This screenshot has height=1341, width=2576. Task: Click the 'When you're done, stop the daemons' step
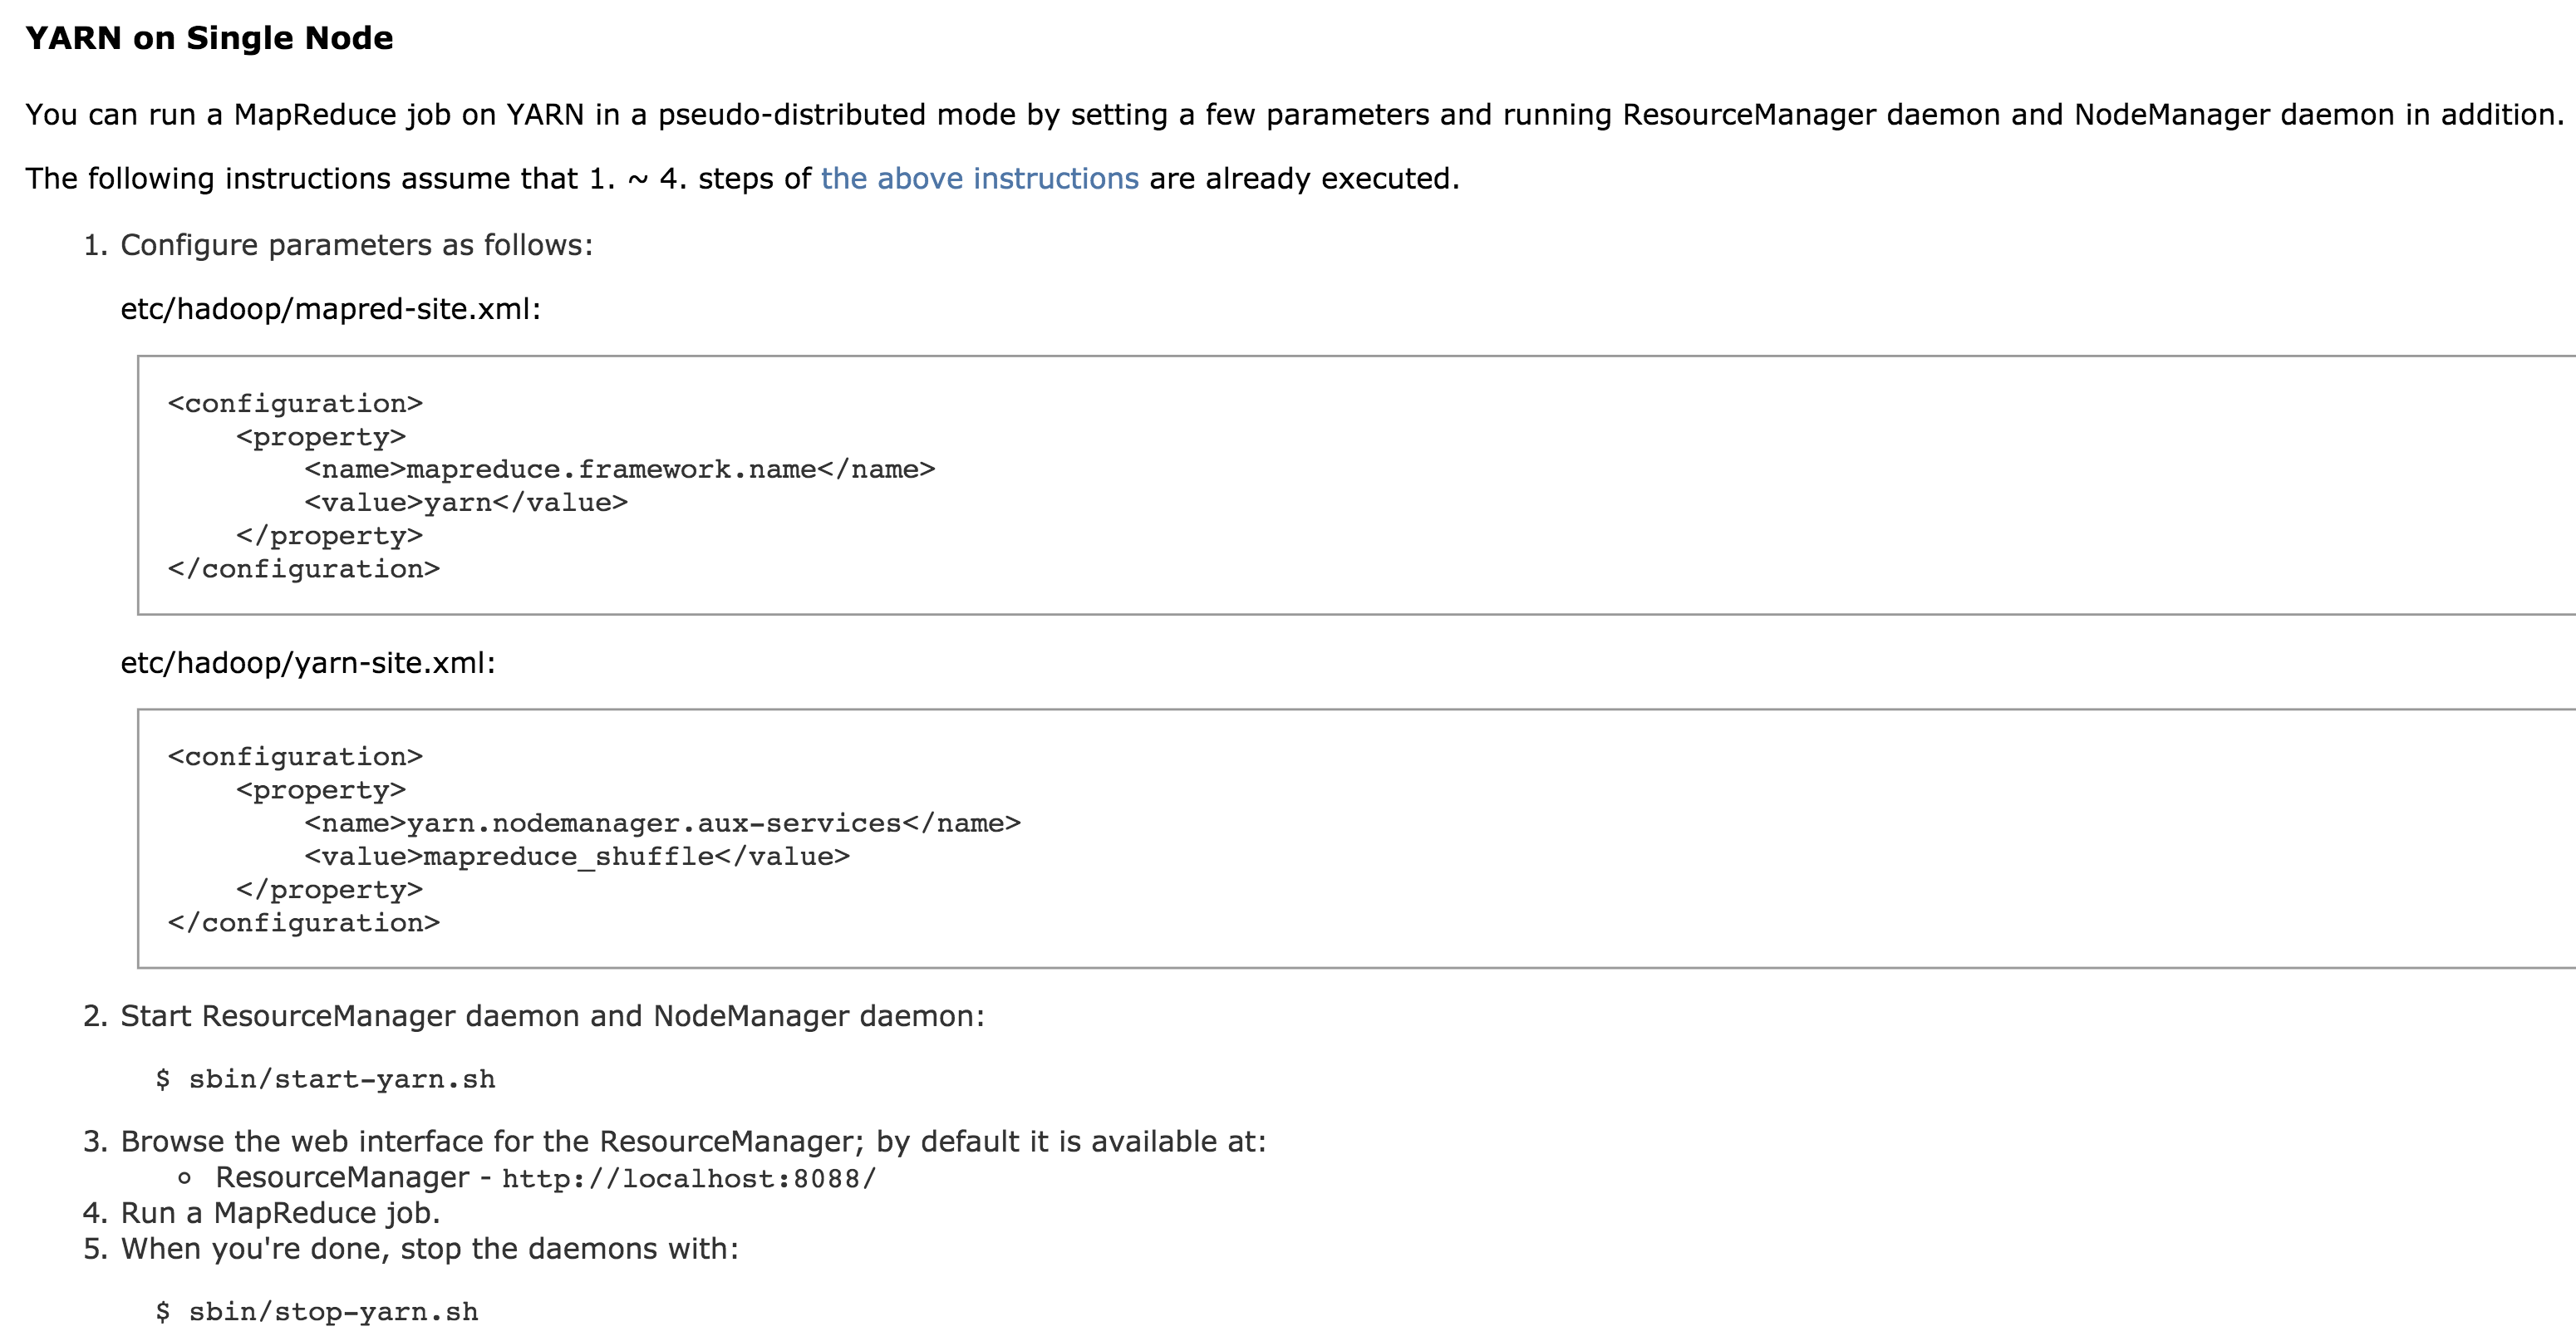[x=429, y=1249]
